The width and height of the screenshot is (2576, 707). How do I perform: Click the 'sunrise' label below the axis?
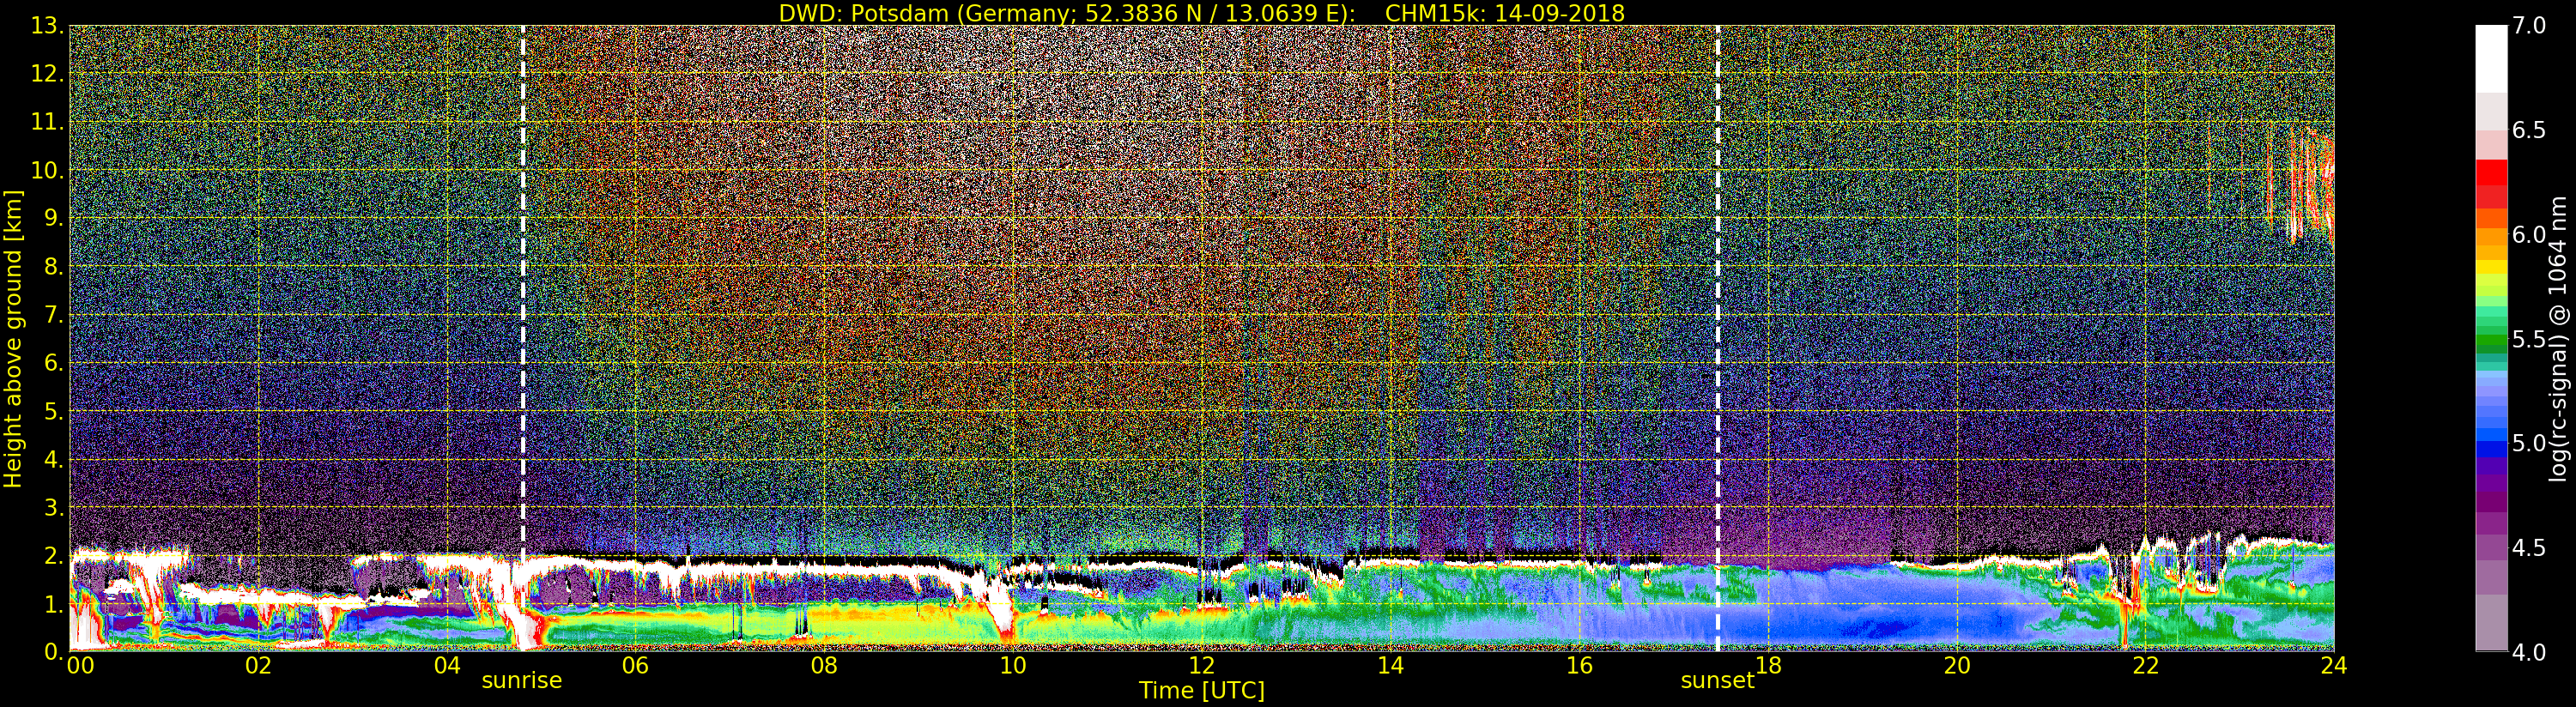point(522,681)
